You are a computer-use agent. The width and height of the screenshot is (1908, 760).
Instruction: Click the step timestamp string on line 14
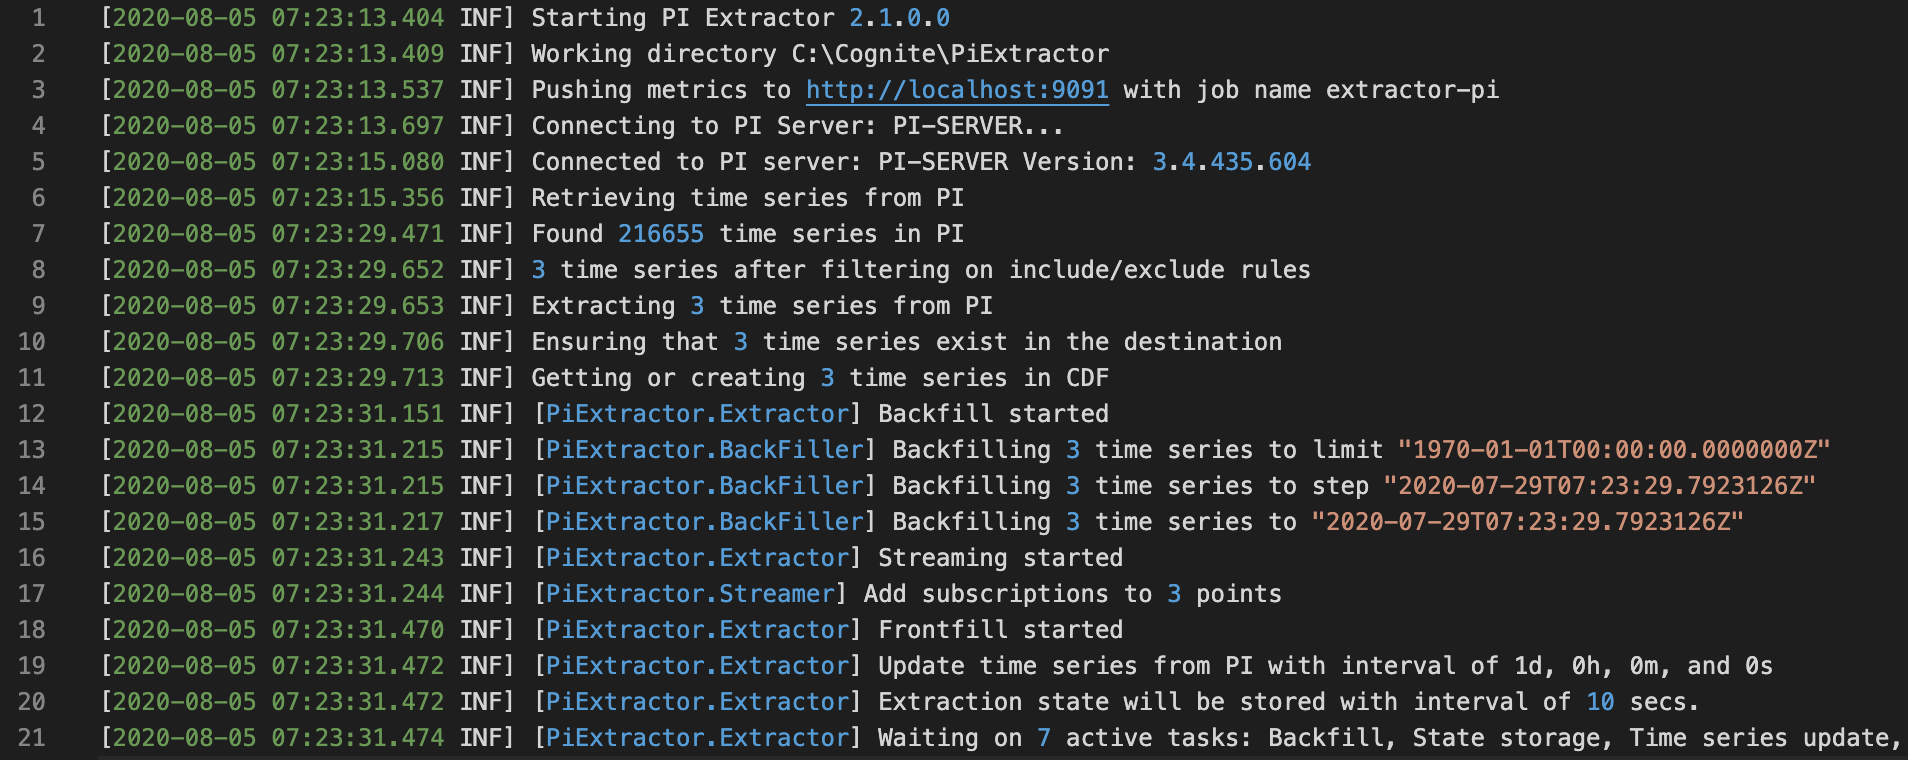tap(1600, 486)
